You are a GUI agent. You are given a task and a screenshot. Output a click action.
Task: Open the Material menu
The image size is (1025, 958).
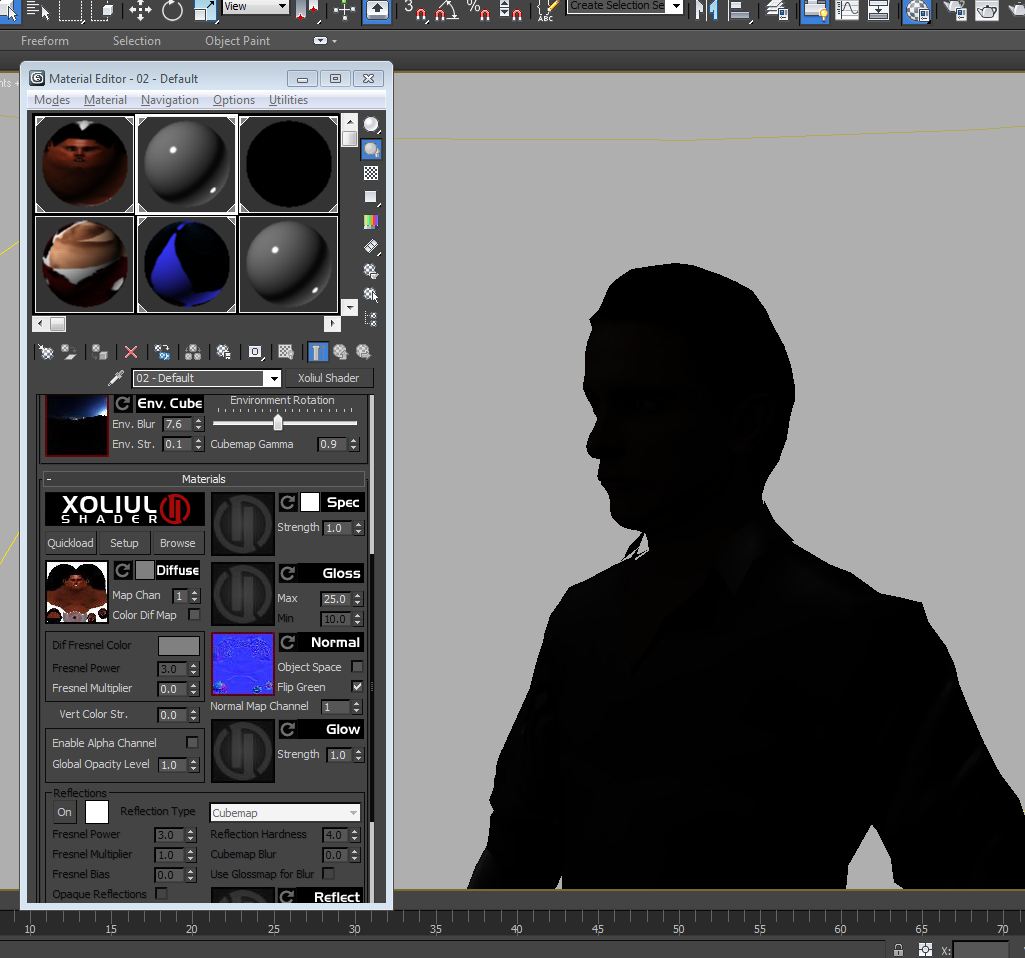coord(105,100)
